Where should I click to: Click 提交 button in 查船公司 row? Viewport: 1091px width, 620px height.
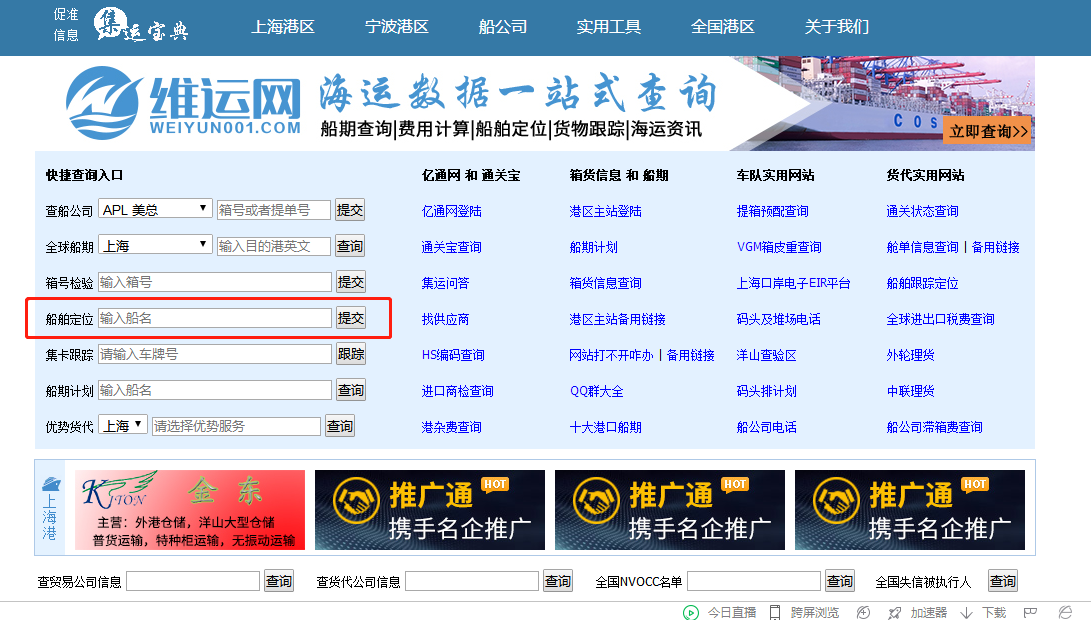pyautogui.click(x=350, y=210)
